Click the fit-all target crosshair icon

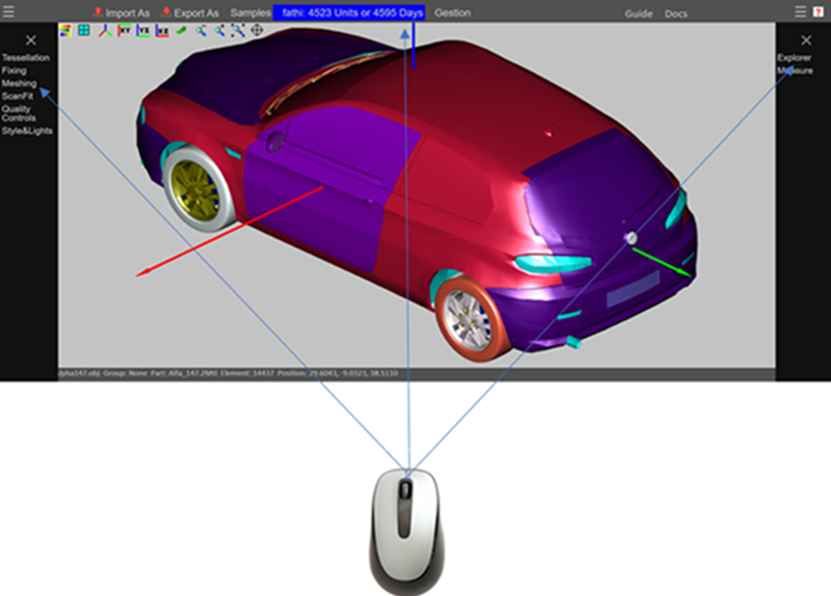click(x=257, y=30)
